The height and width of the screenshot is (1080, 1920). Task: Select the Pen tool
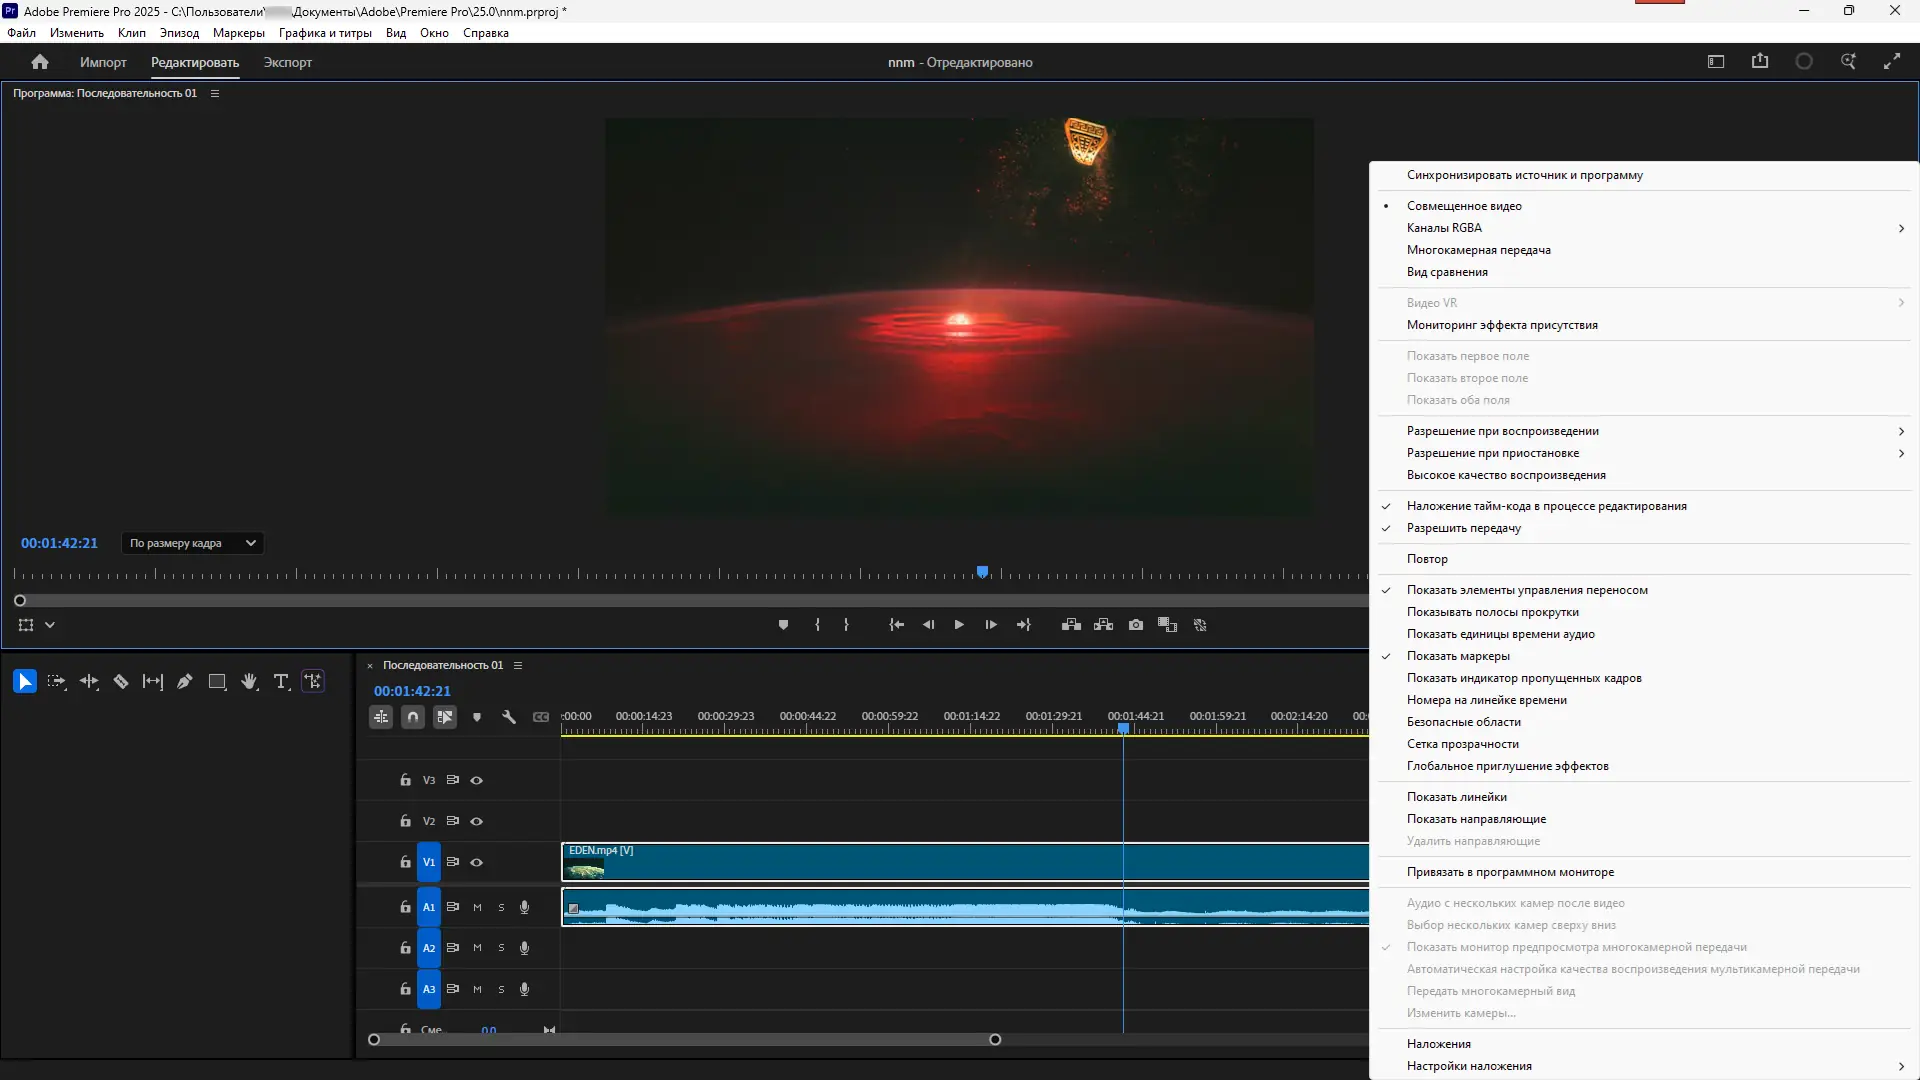point(185,682)
